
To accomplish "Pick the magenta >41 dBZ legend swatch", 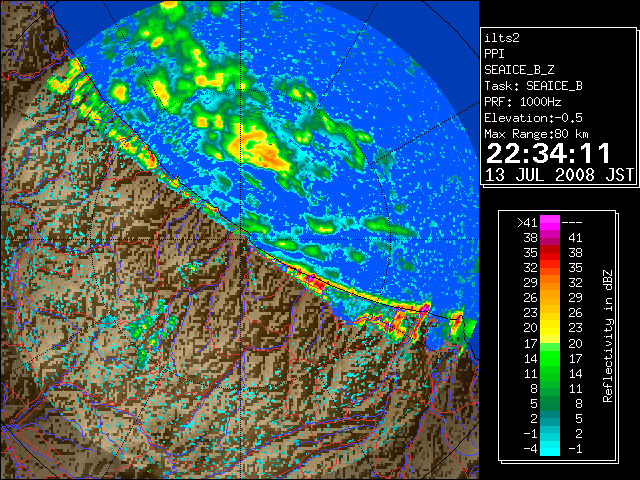I will (550, 222).
